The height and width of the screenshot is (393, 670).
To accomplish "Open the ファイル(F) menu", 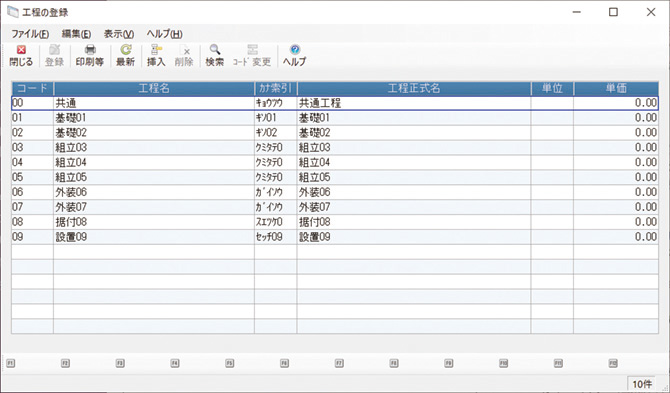I will point(30,34).
